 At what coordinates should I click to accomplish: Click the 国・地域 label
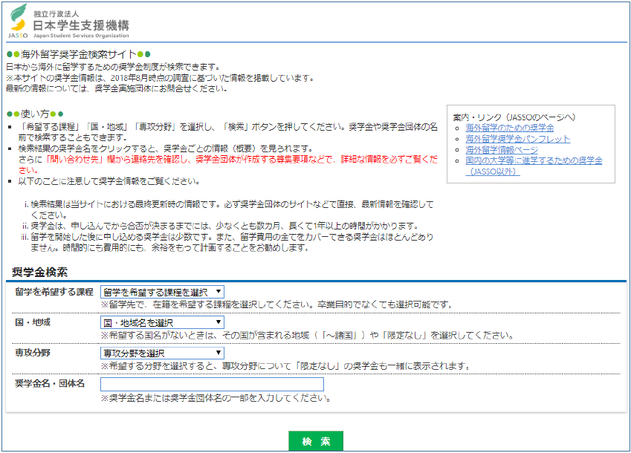point(33,322)
